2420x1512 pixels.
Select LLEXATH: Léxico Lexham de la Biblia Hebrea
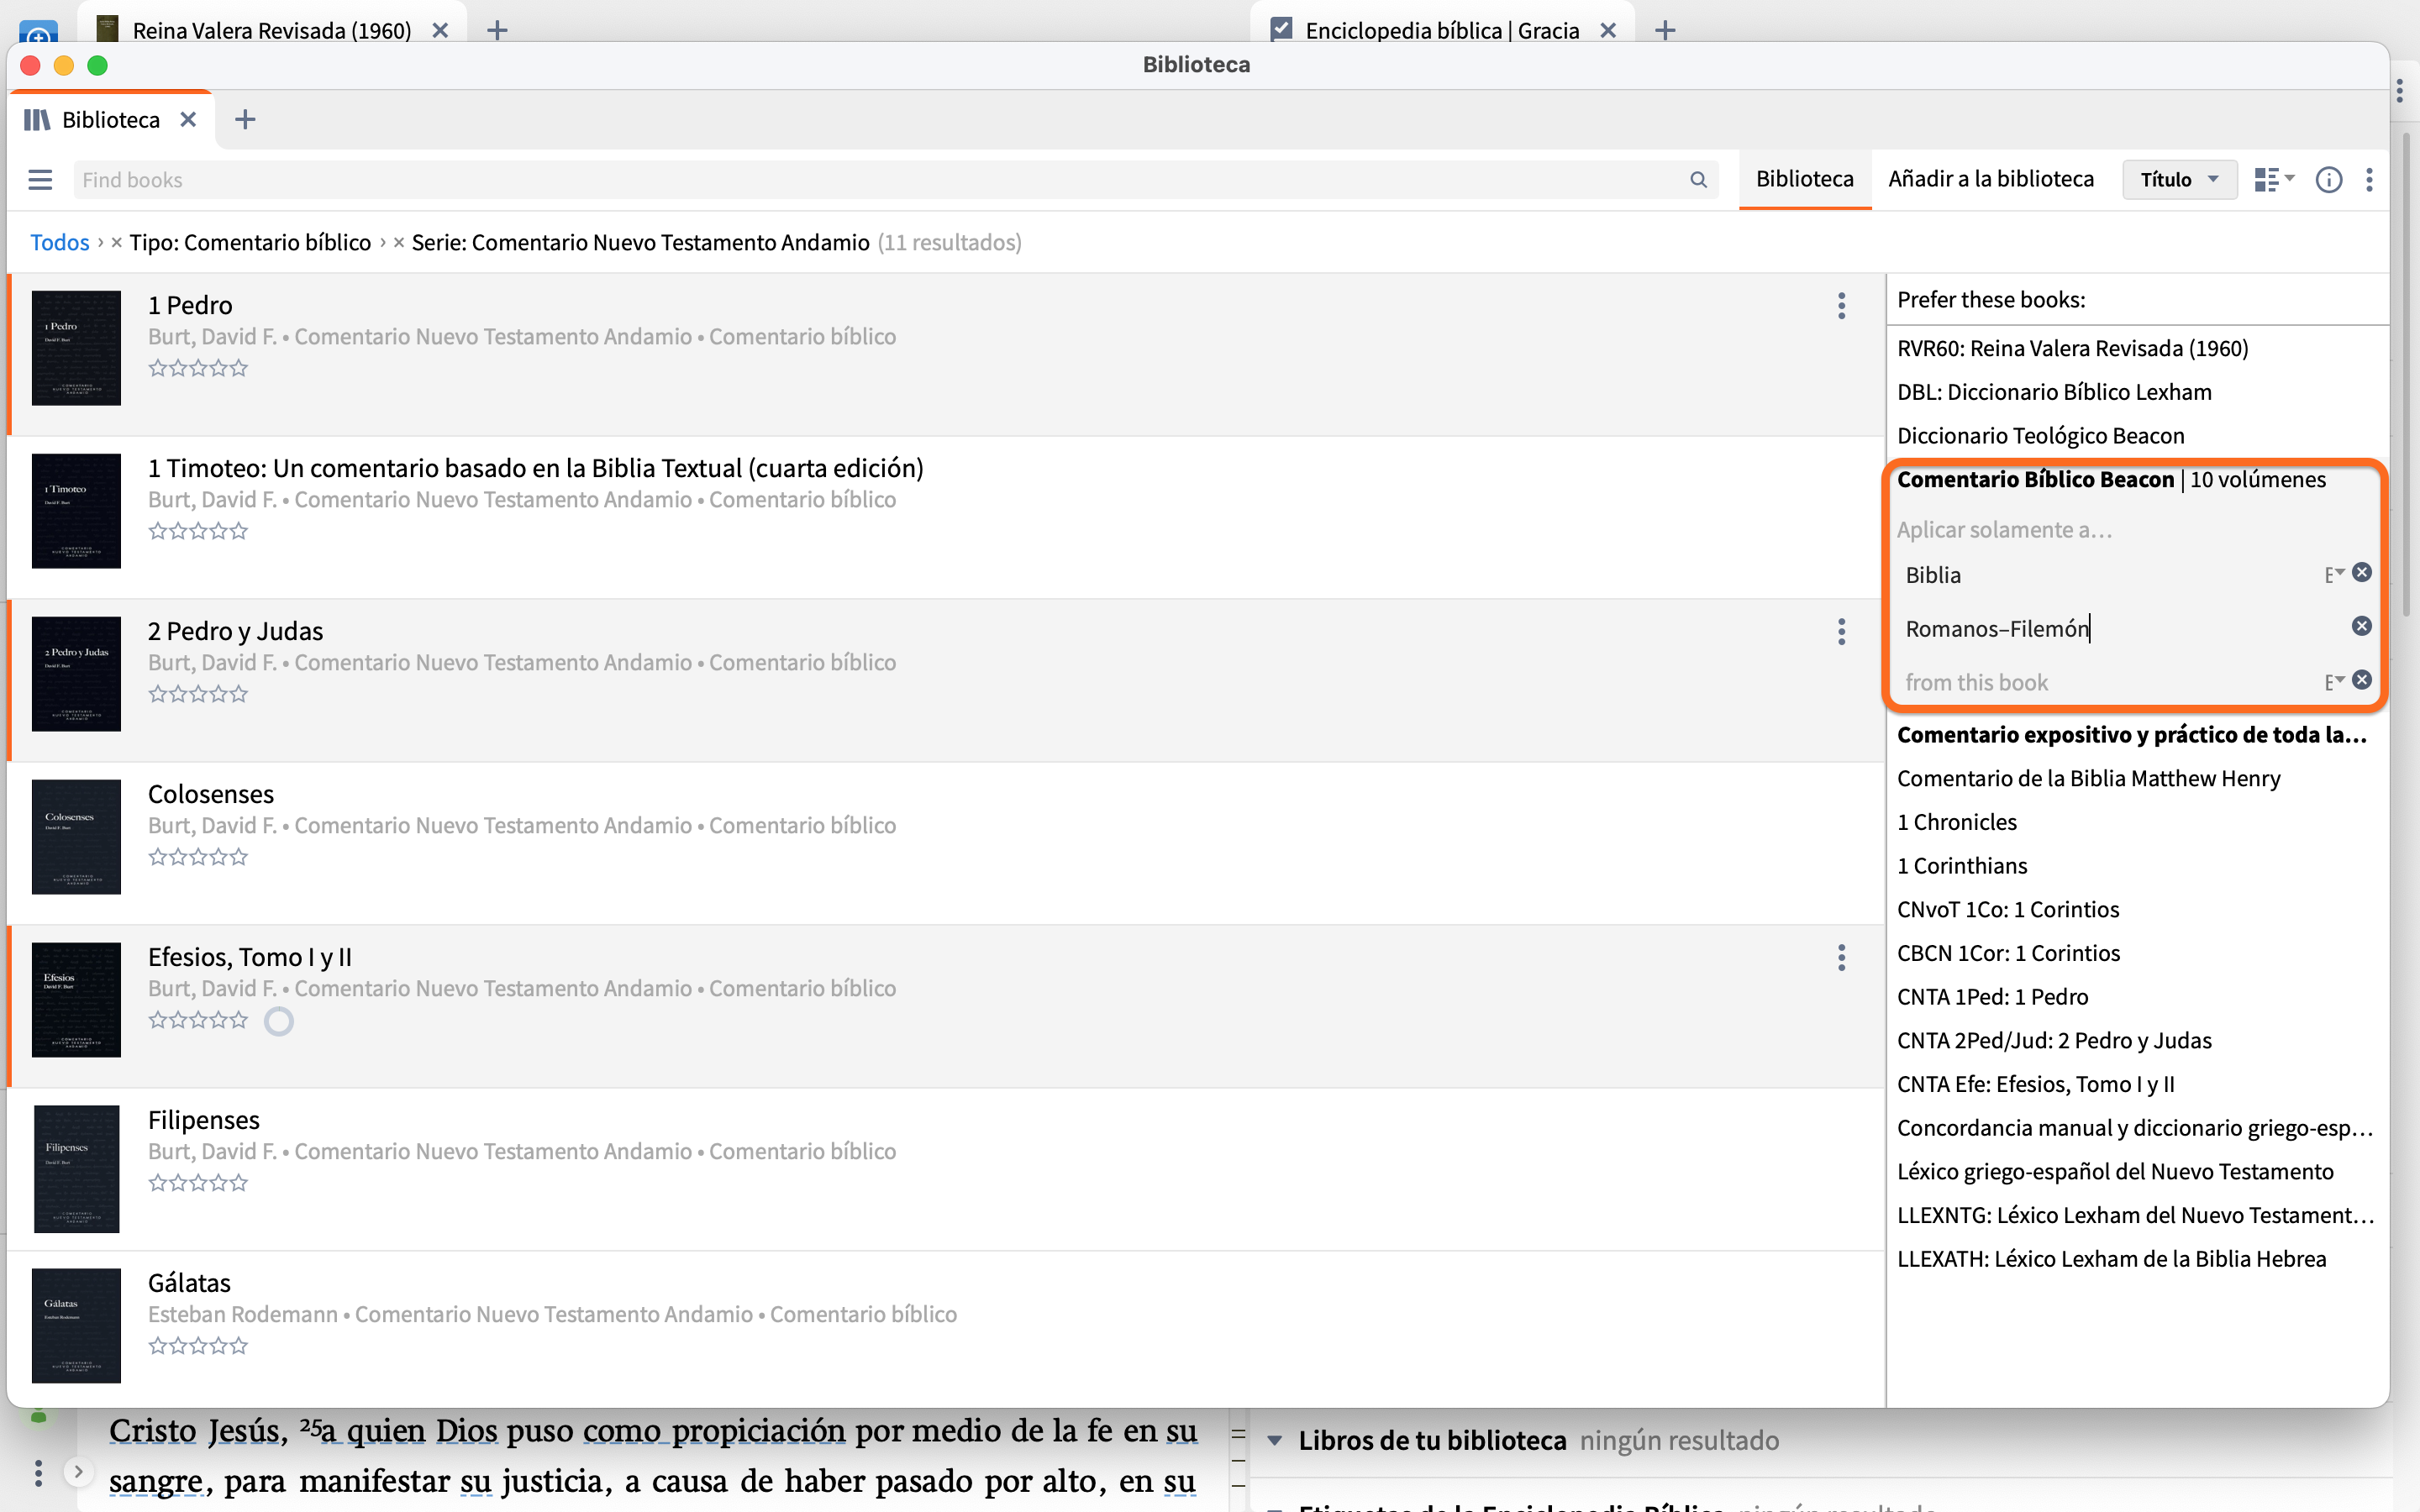(2111, 1259)
